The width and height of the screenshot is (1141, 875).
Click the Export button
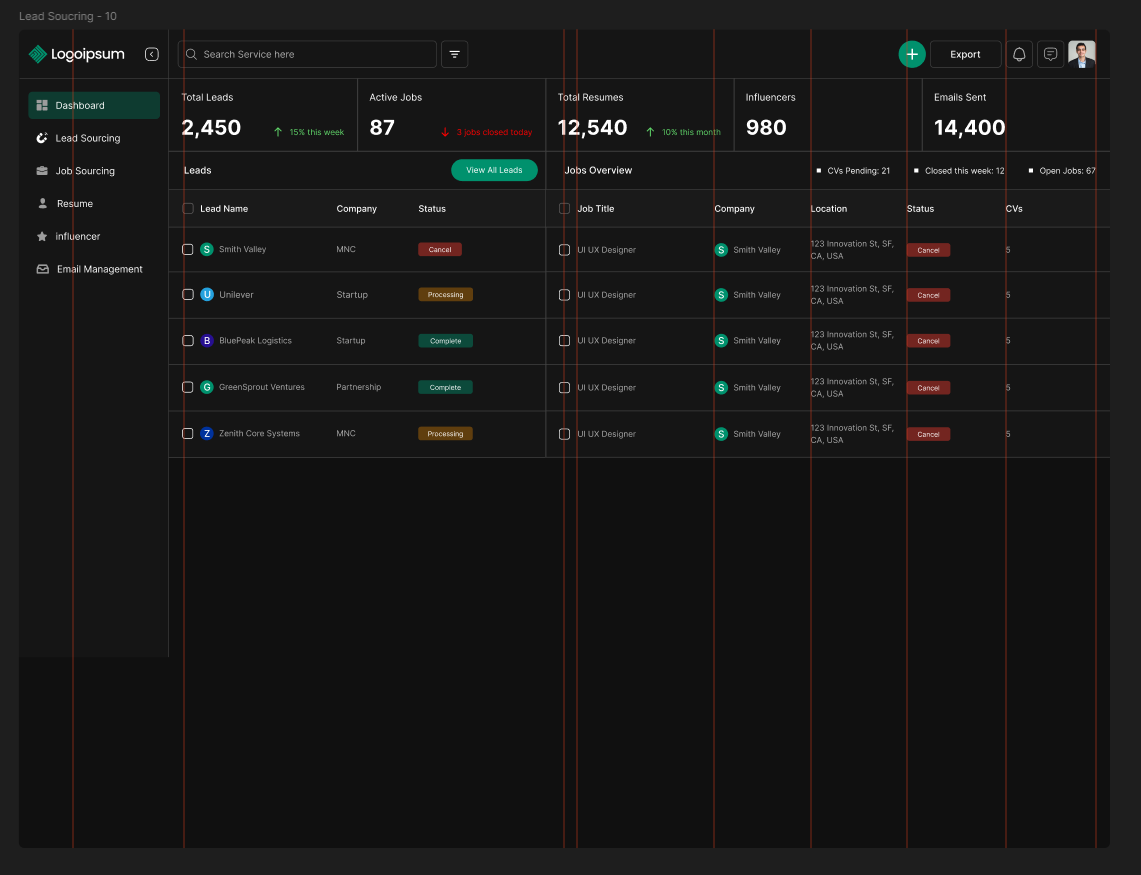pyautogui.click(x=965, y=54)
